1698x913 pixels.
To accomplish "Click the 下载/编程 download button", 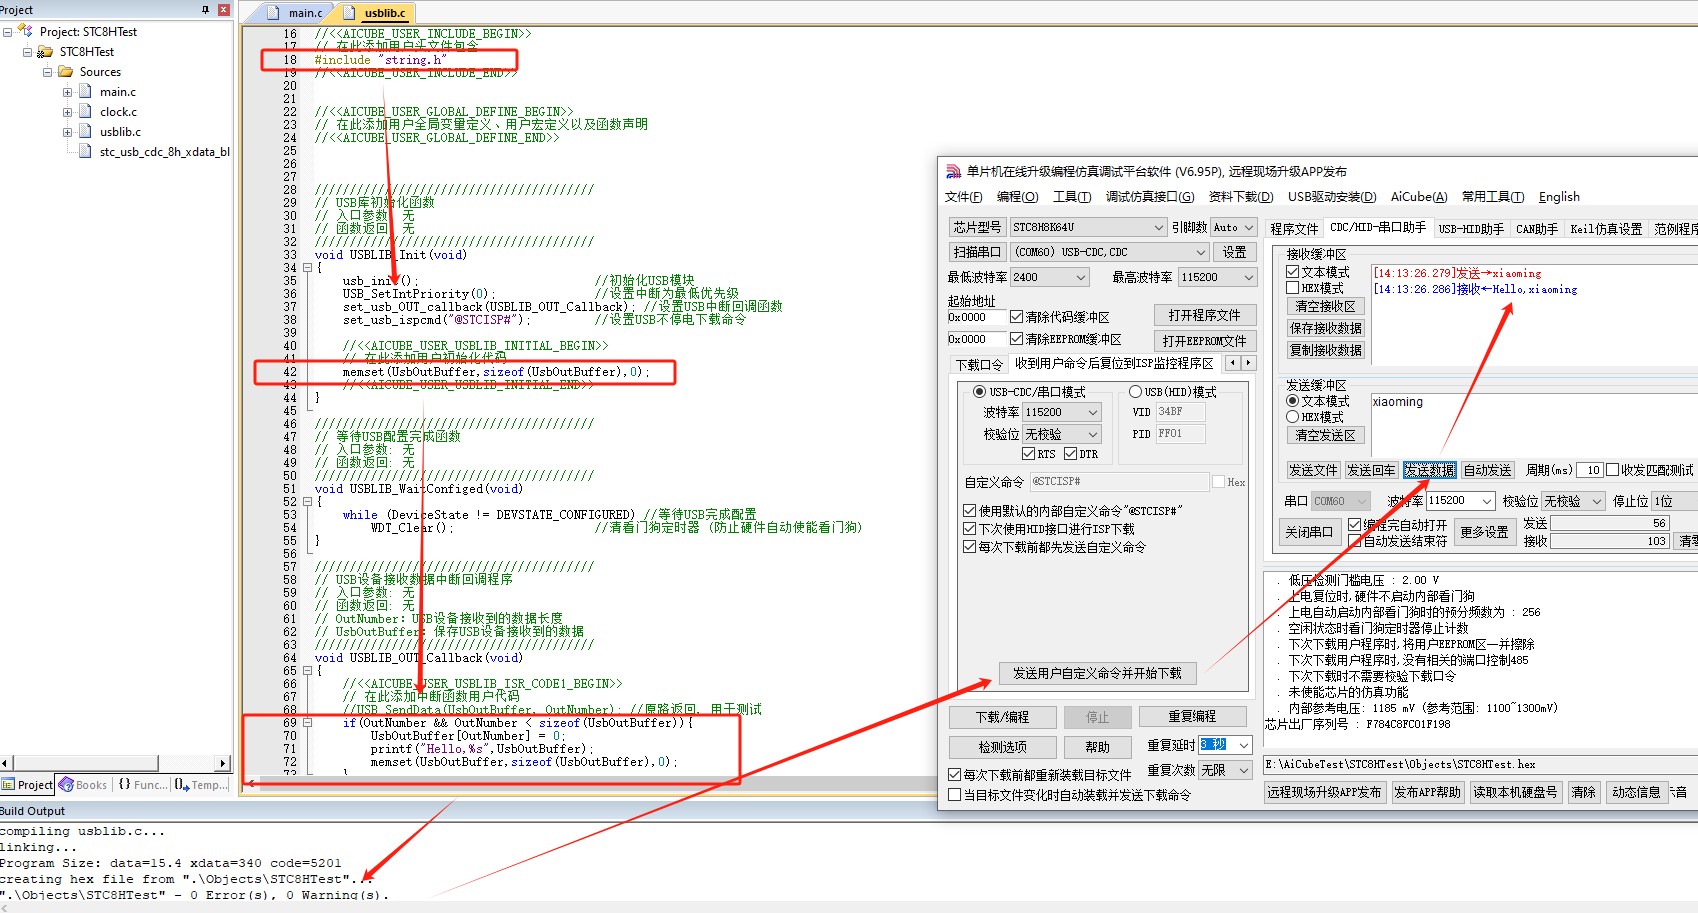I will pyautogui.click(x=1002, y=717).
